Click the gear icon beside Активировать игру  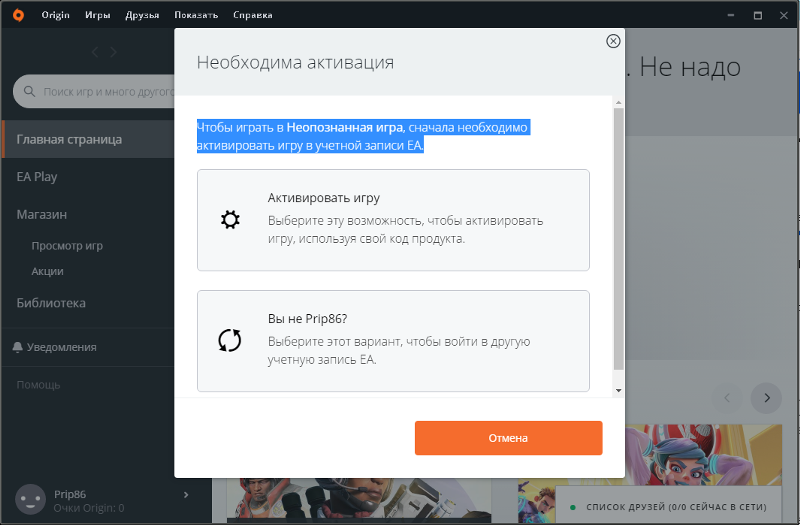230,220
